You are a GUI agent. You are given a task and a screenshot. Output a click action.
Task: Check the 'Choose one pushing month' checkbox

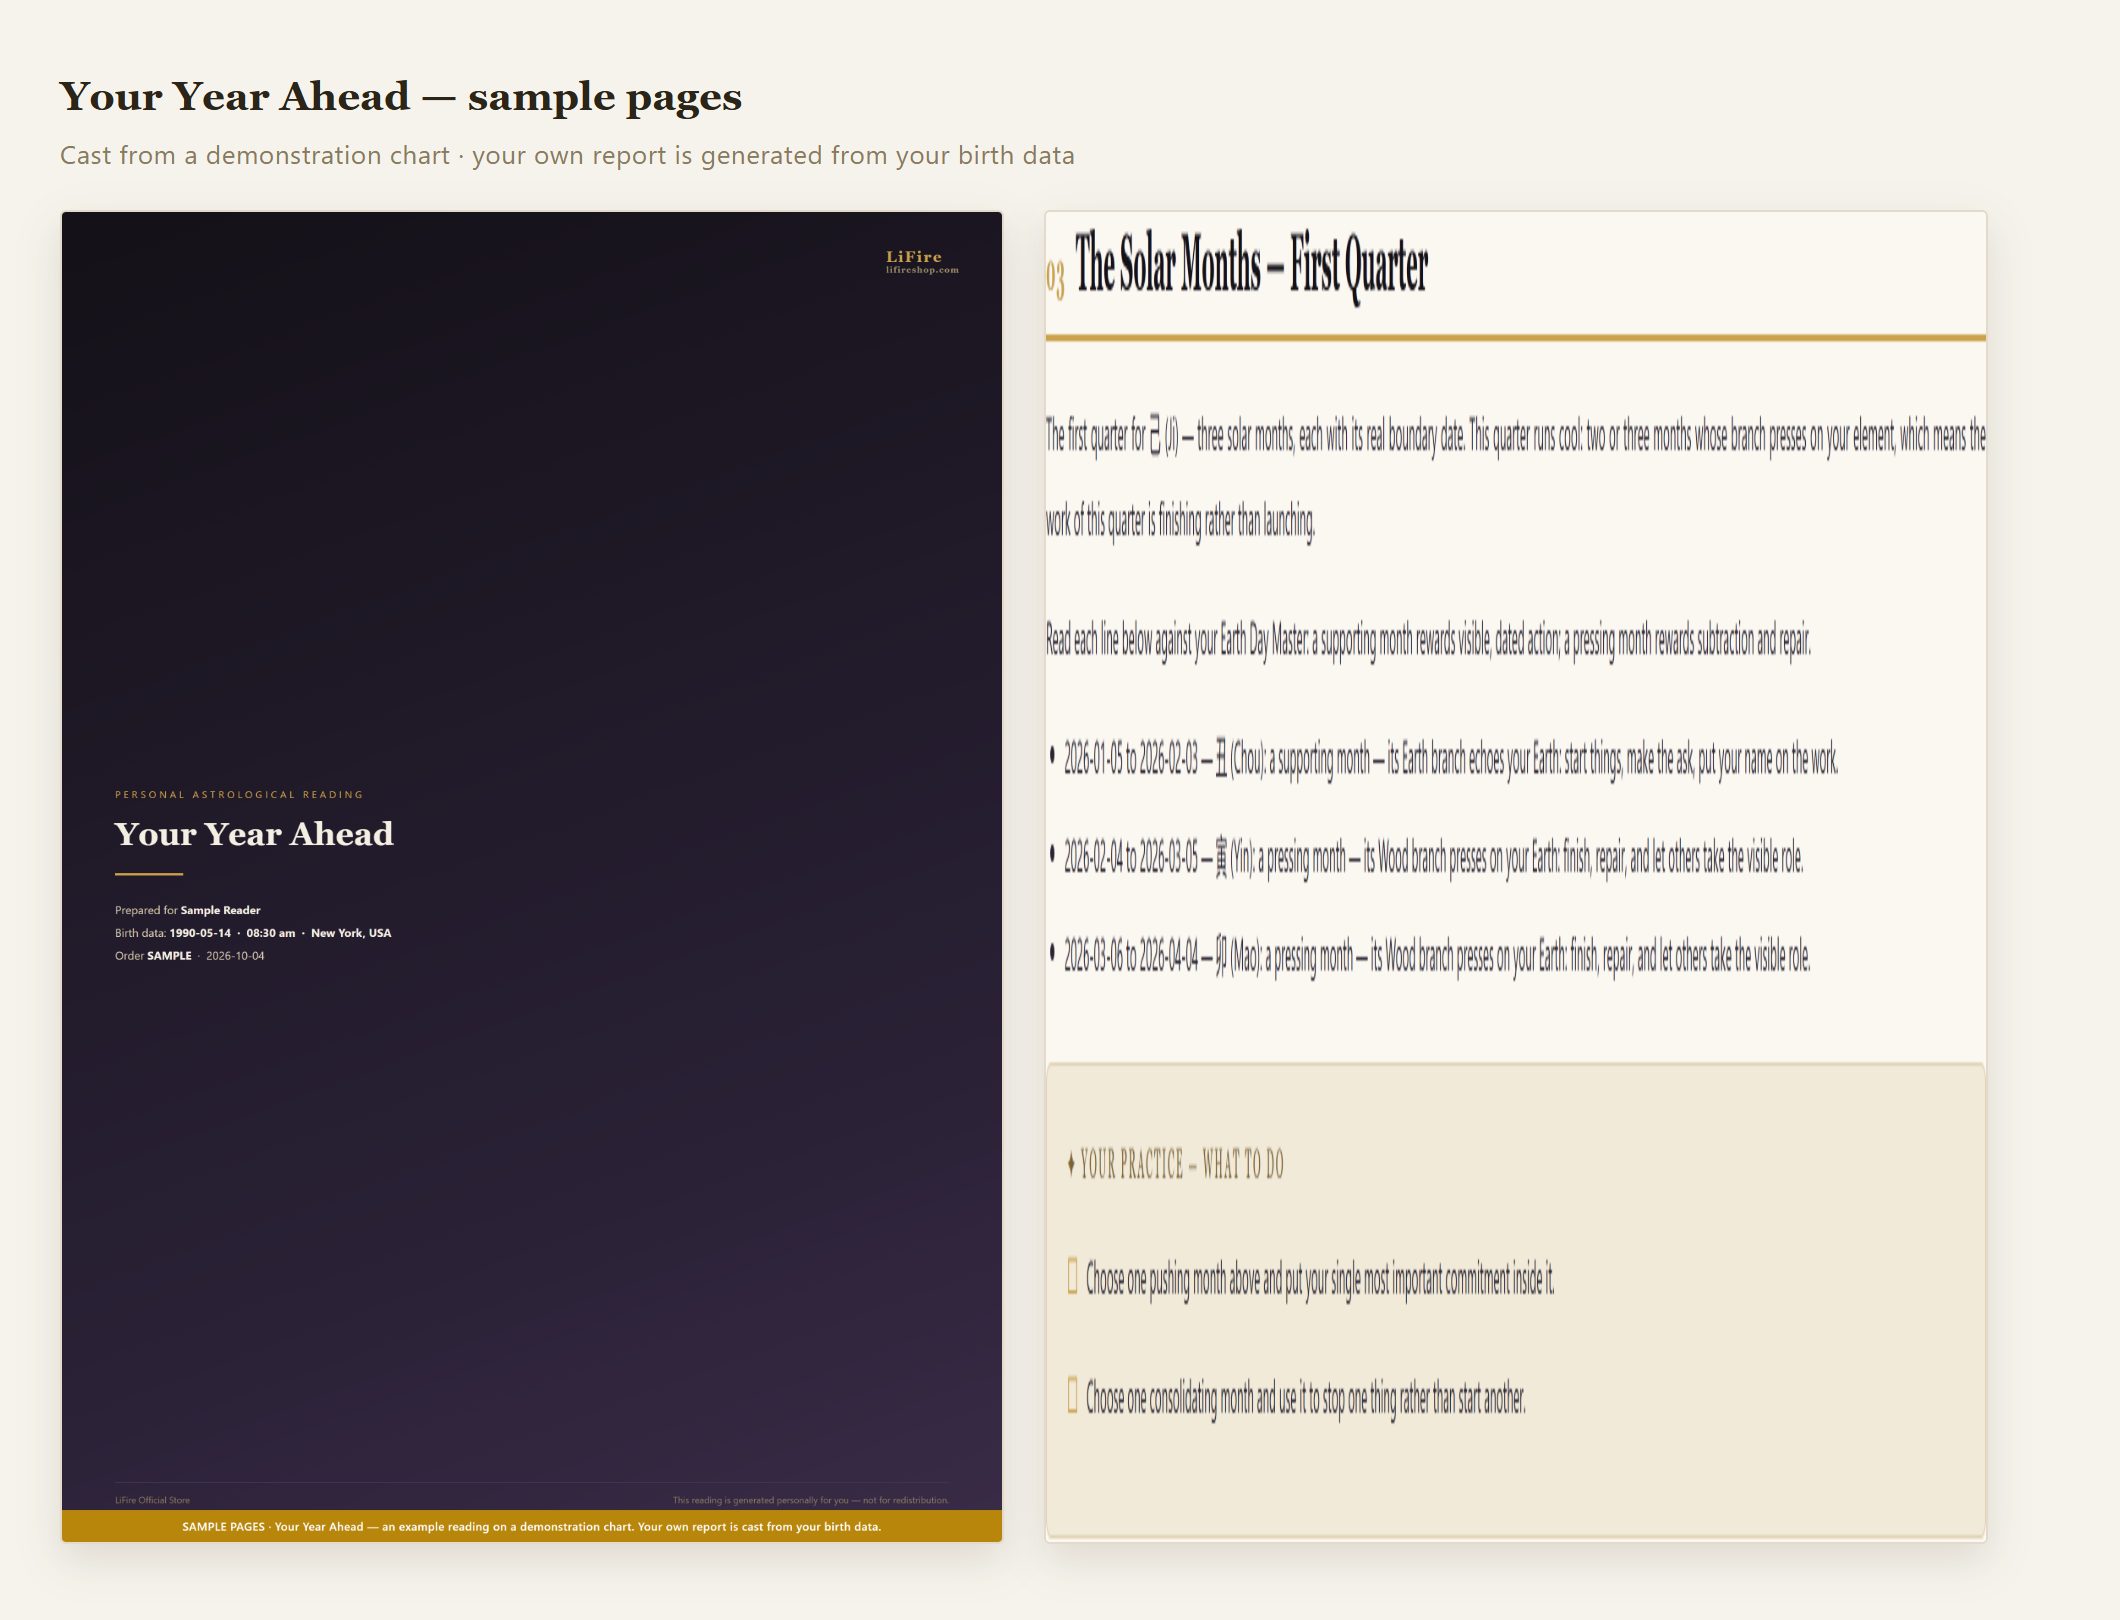[1072, 1277]
